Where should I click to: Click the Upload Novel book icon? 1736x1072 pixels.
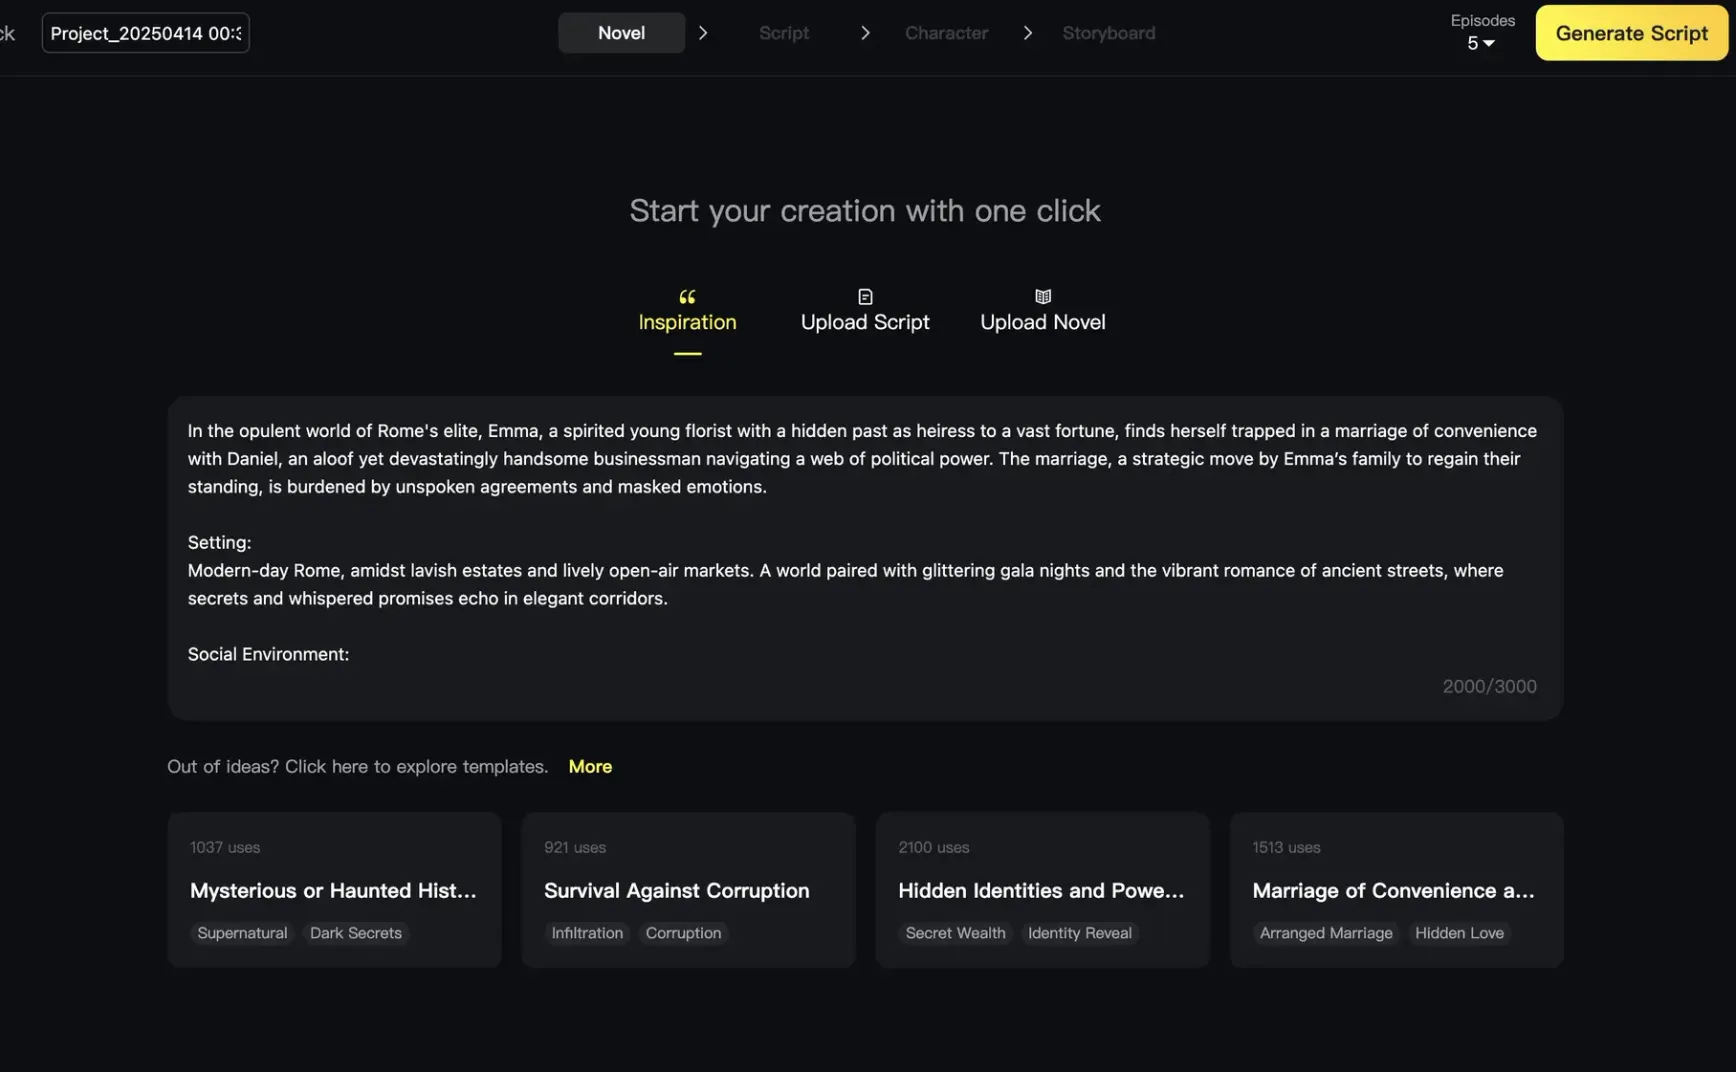1043,297
